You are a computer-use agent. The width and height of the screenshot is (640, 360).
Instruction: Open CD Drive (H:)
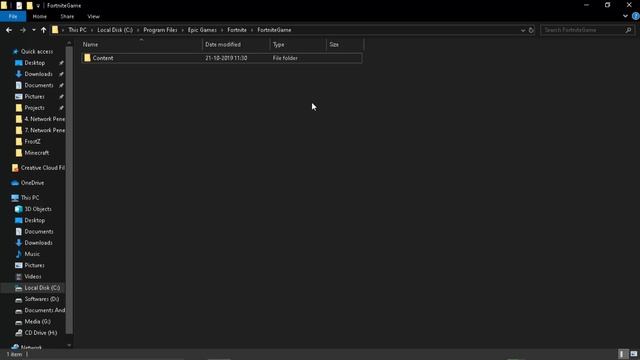[x=40, y=333]
